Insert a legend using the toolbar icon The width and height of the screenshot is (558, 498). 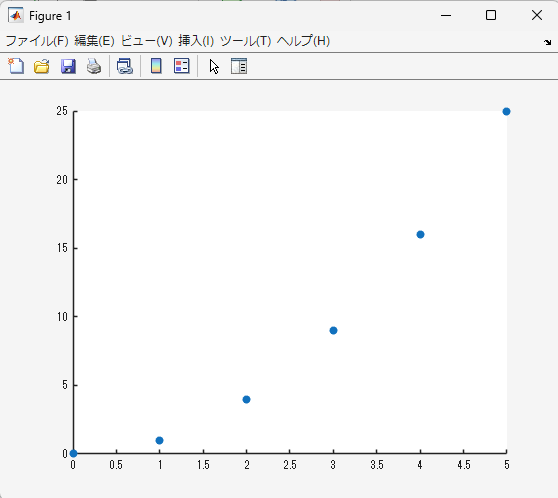[181, 66]
